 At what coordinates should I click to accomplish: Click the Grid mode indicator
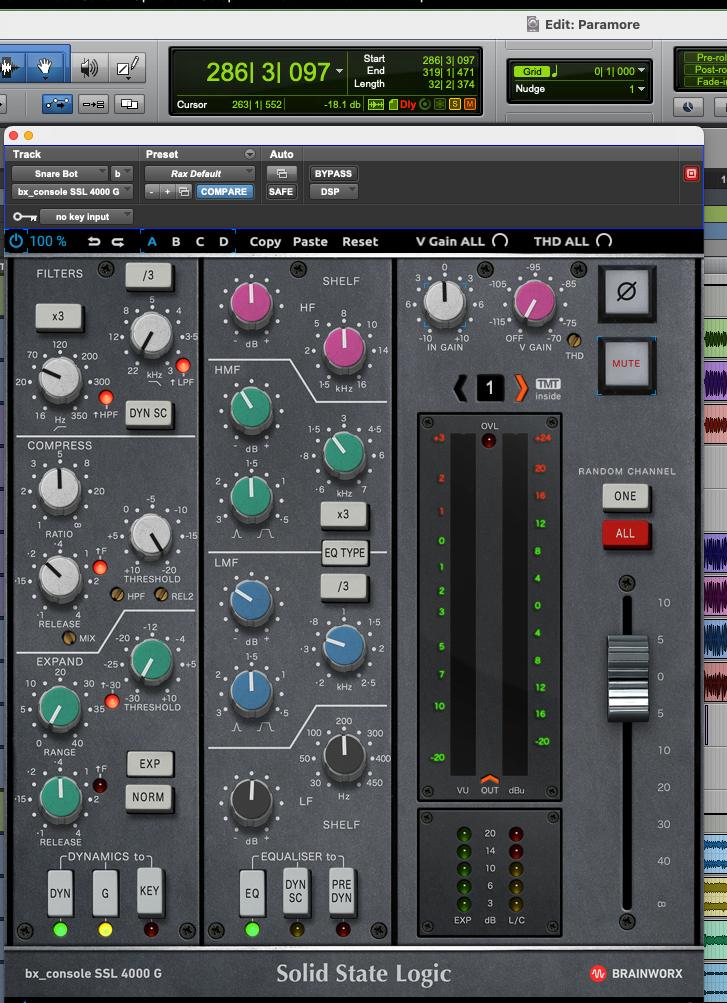click(x=532, y=72)
